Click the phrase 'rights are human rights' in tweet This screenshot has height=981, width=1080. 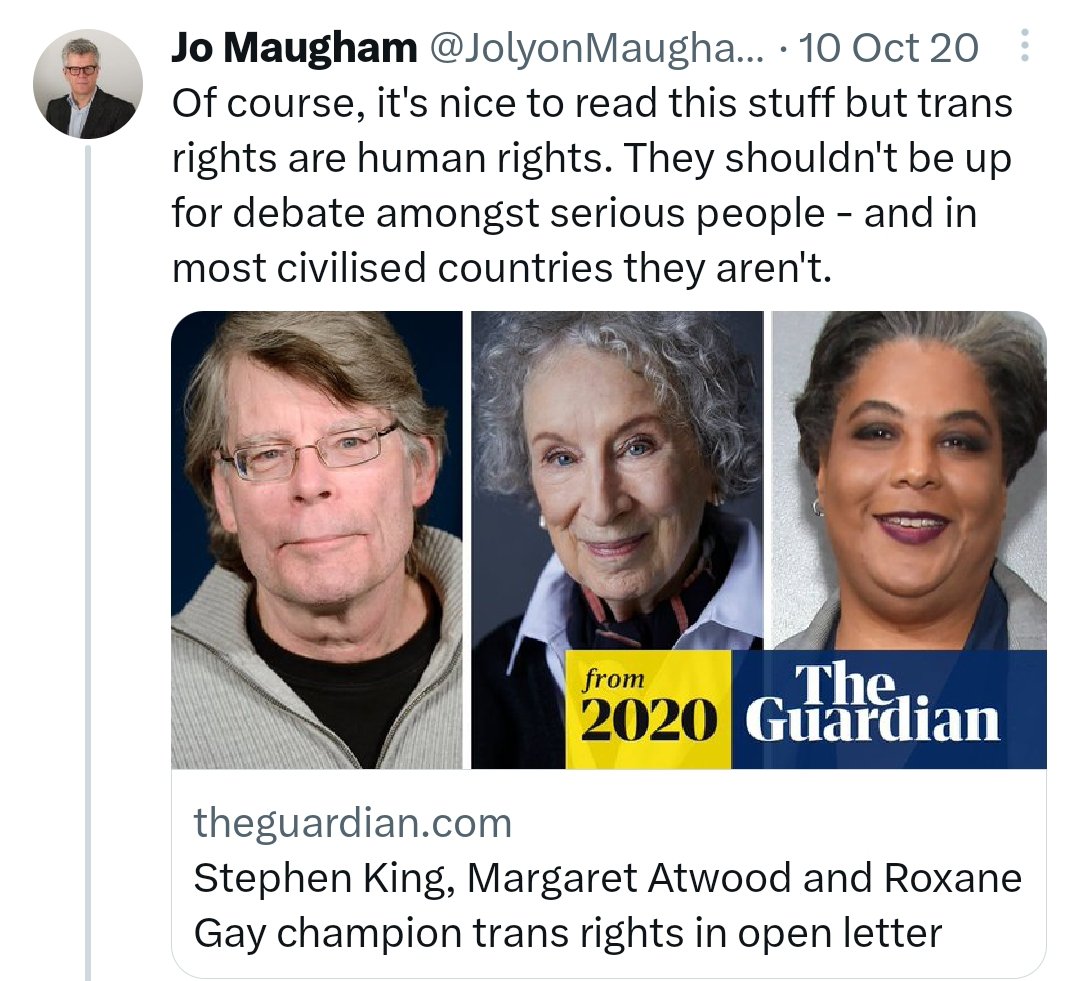387,158
